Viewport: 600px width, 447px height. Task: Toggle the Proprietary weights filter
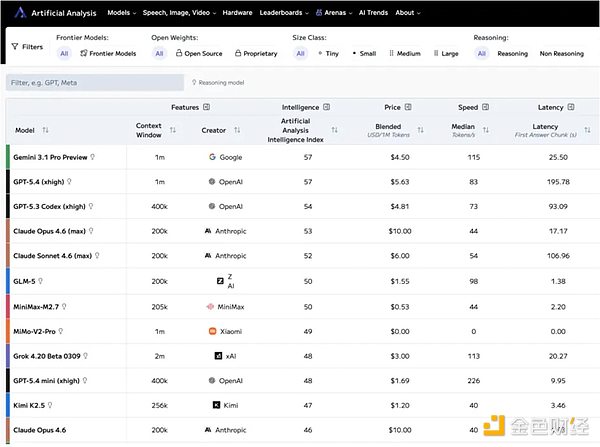click(x=255, y=53)
